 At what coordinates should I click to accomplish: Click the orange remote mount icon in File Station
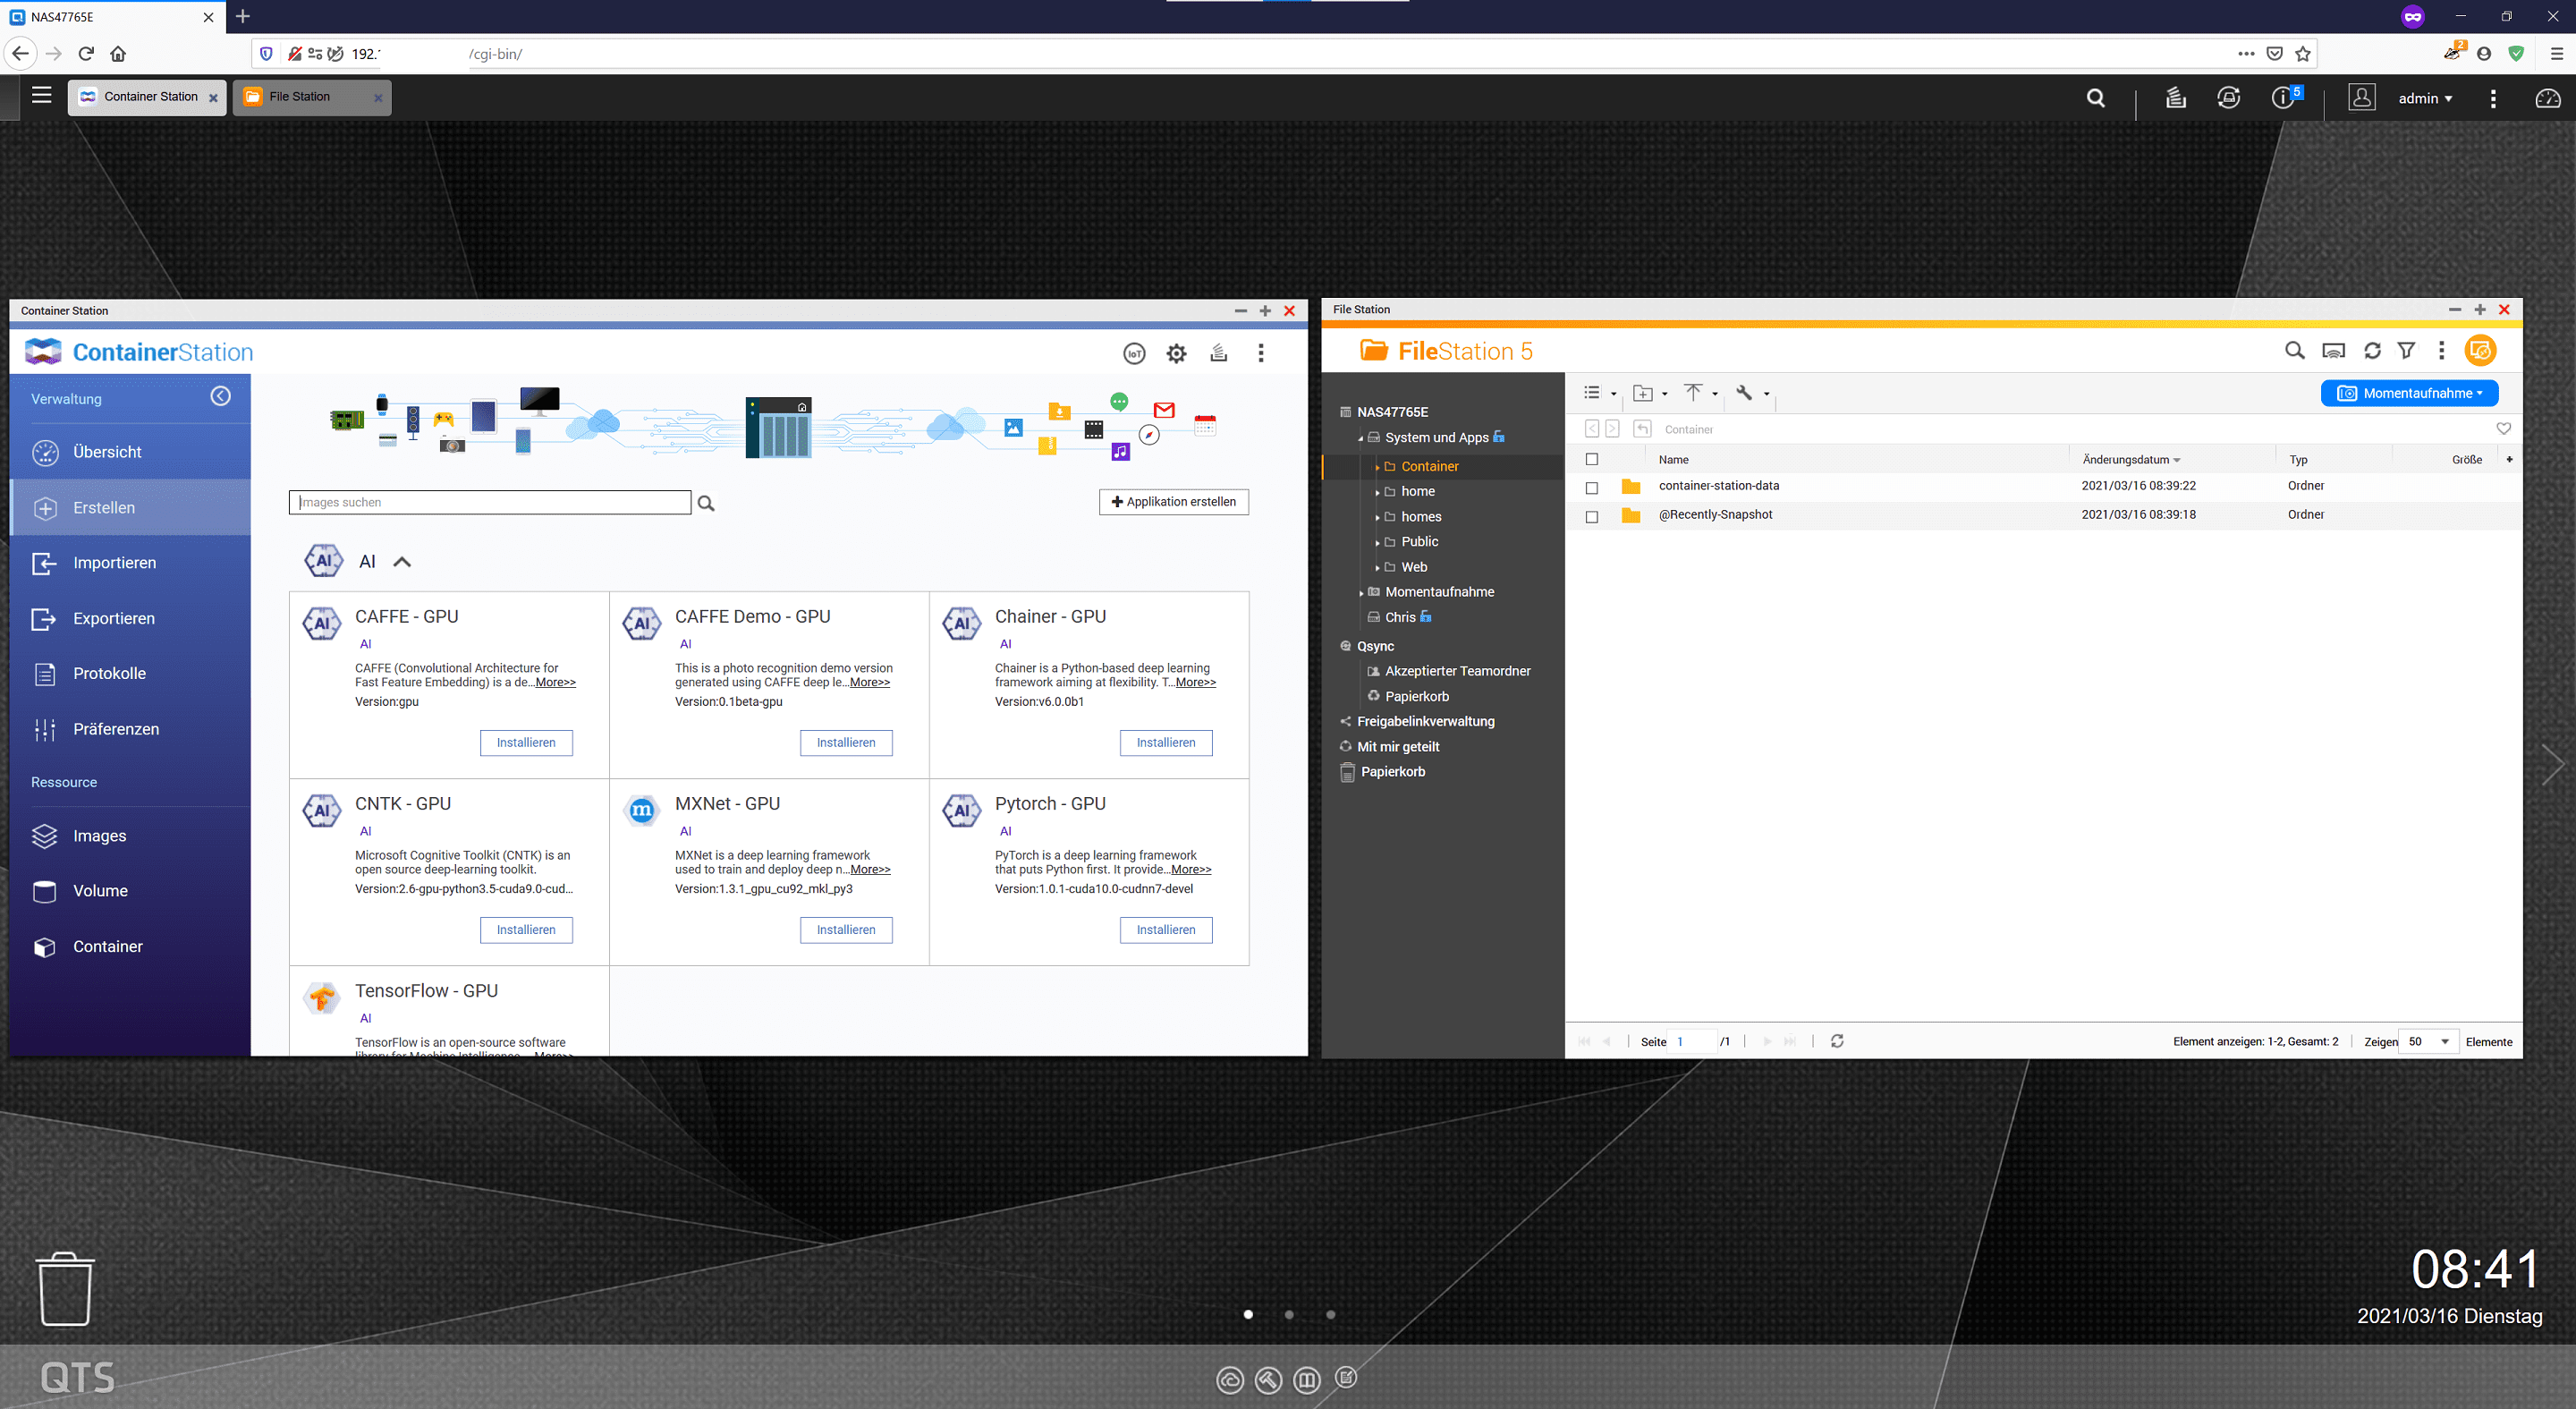click(x=2480, y=351)
